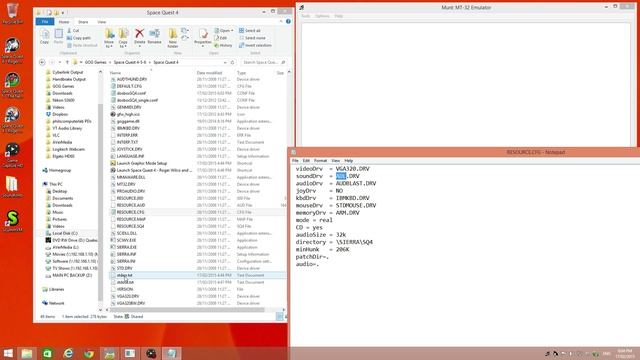Select Homegroup in the navigation pane

click(59, 170)
